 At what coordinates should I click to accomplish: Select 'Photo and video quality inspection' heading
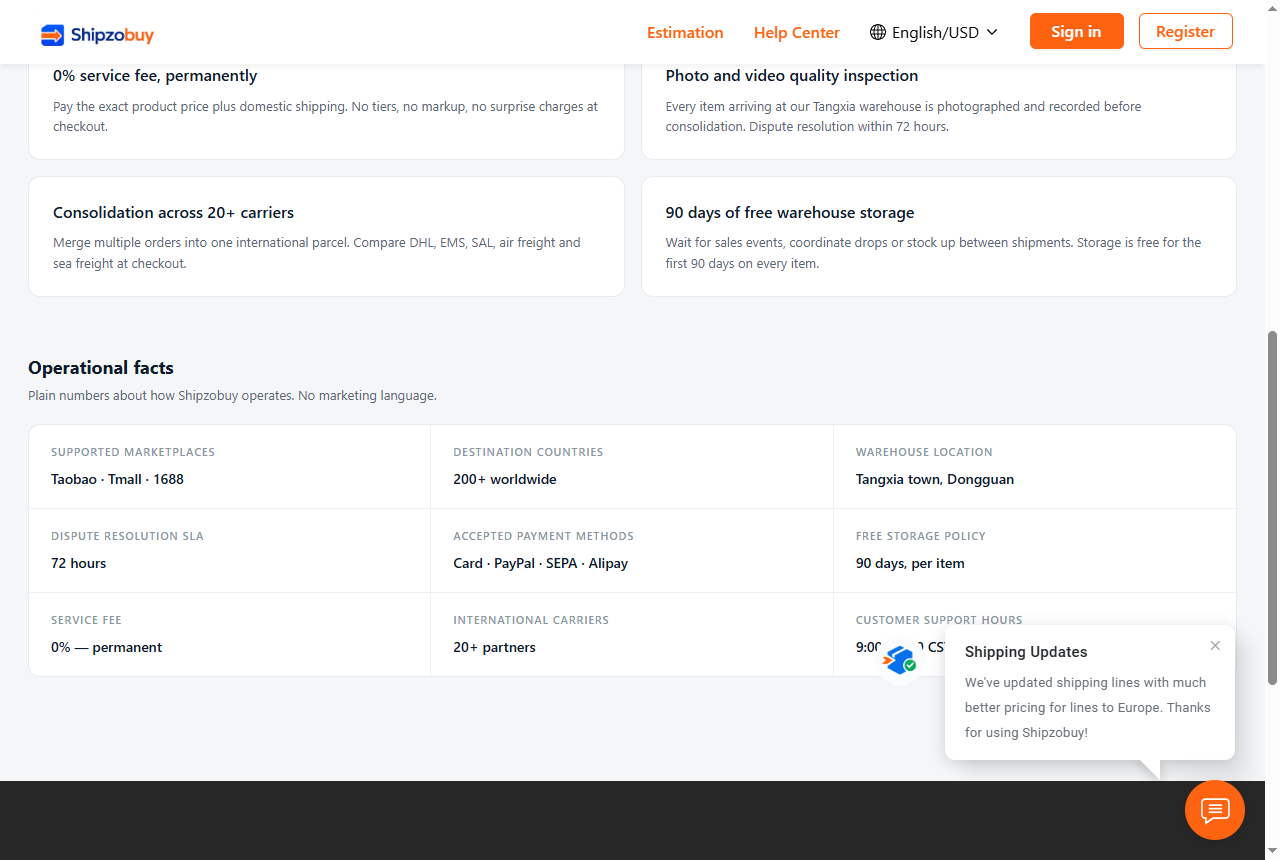(792, 76)
